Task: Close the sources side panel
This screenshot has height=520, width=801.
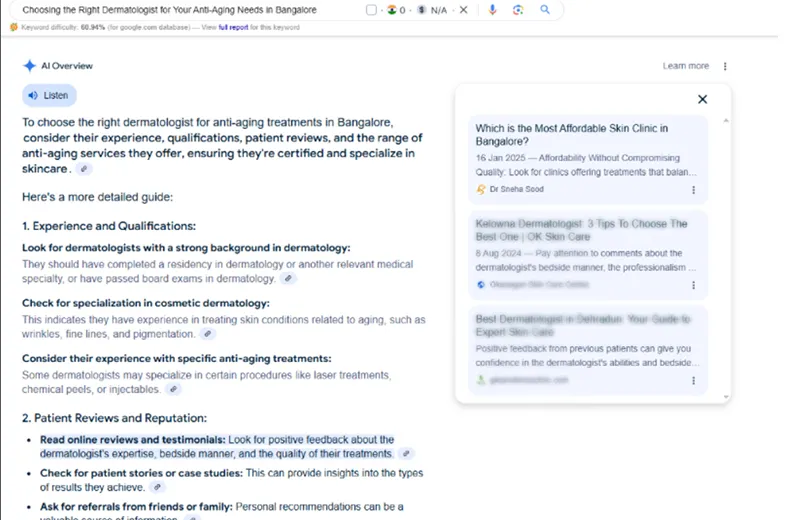Action: point(702,99)
